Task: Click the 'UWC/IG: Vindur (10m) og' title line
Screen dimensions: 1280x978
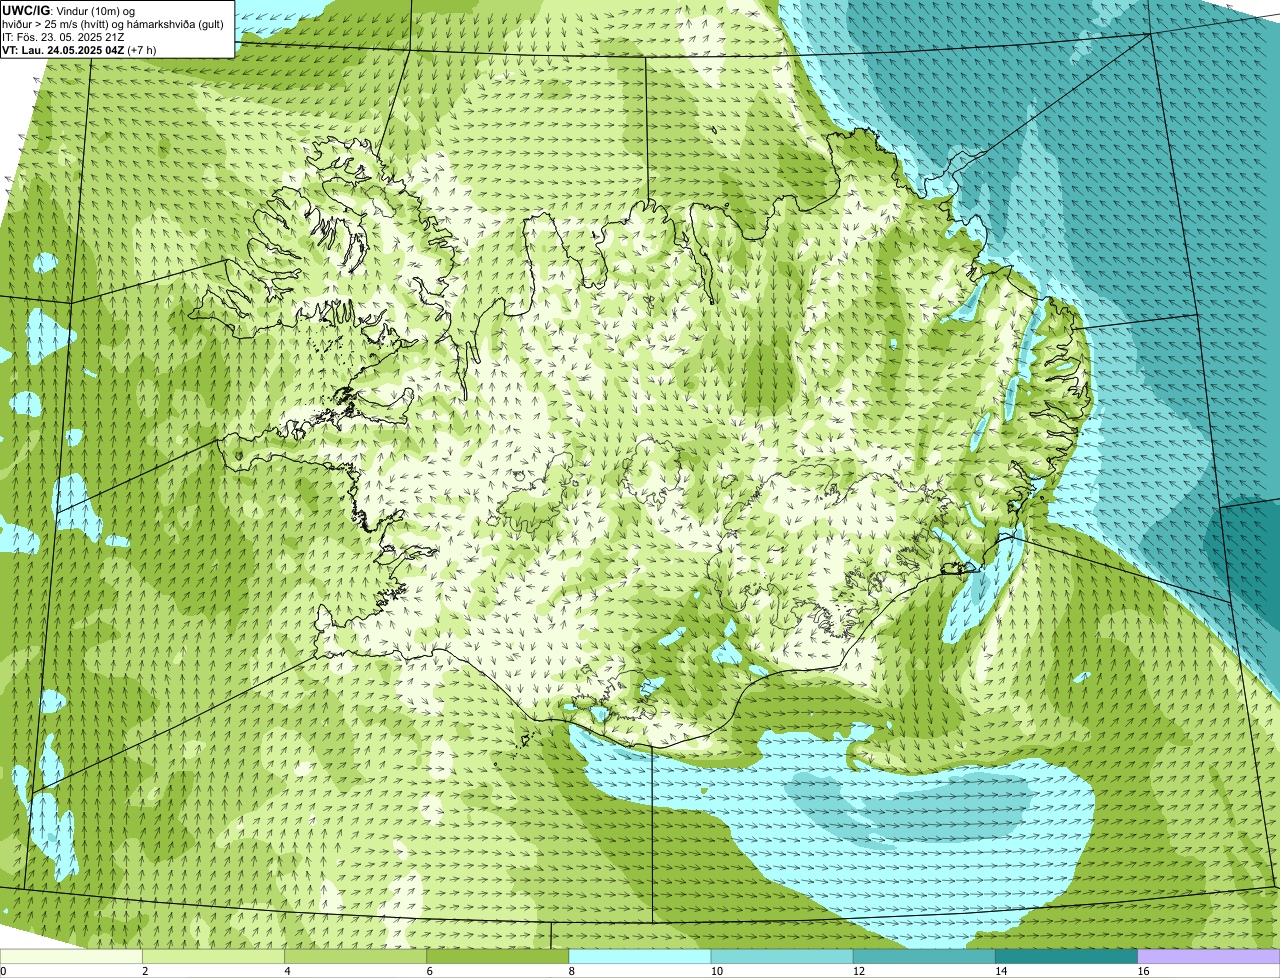Action: pos(69,10)
